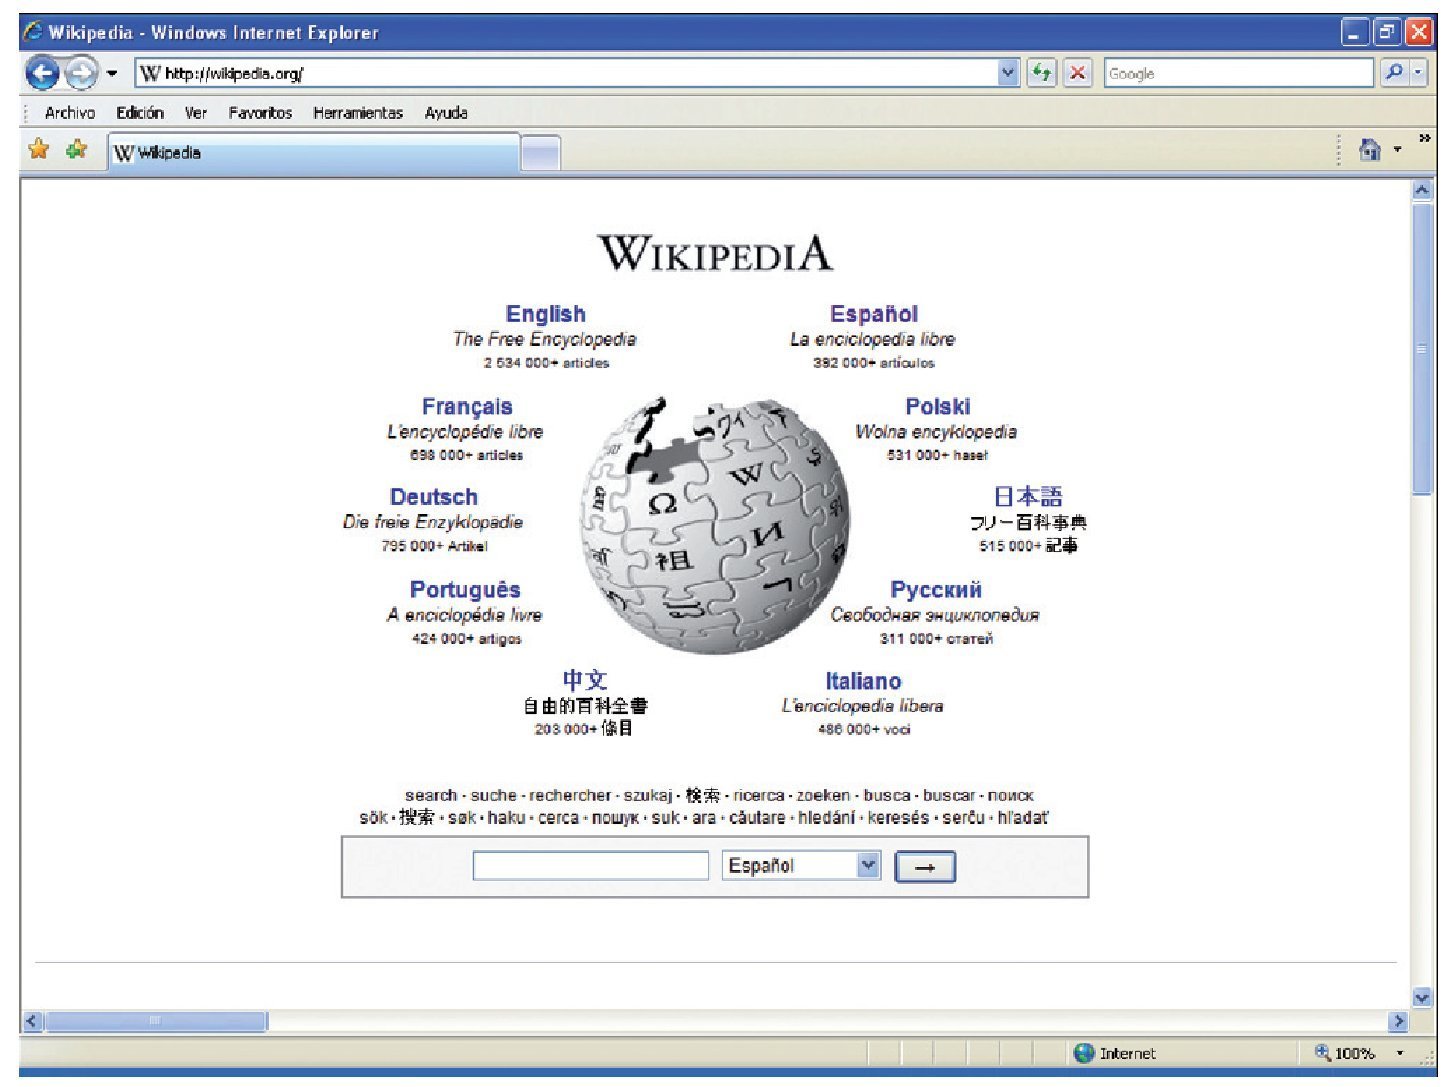Viewport: 1454px width, 1087px height.
Task: Expand the zoom level 100% dropdown
Action: pos(1400,1053)
